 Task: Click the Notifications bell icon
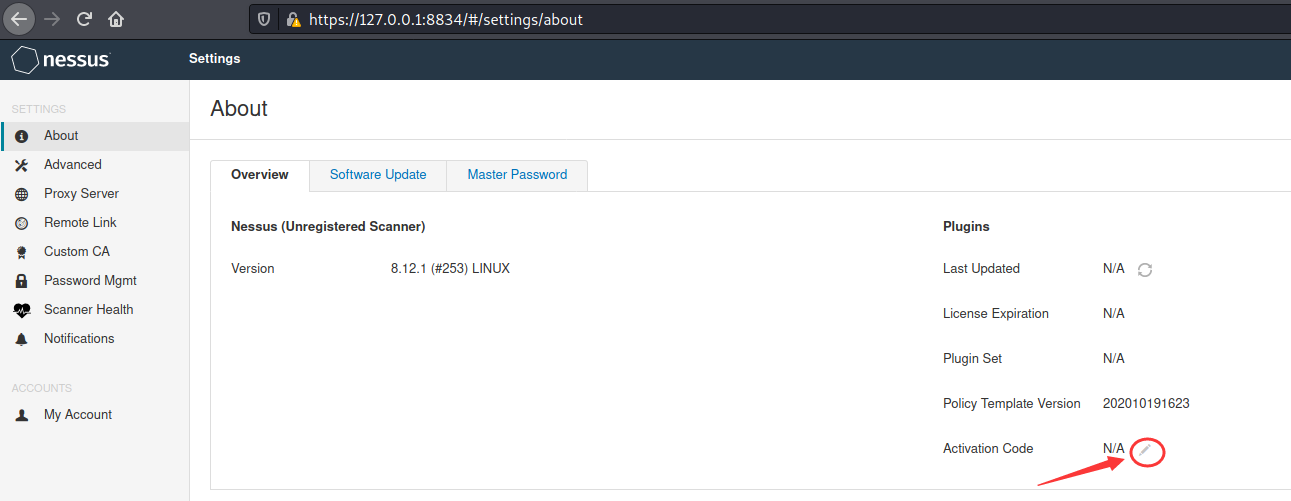click(22, 339)
